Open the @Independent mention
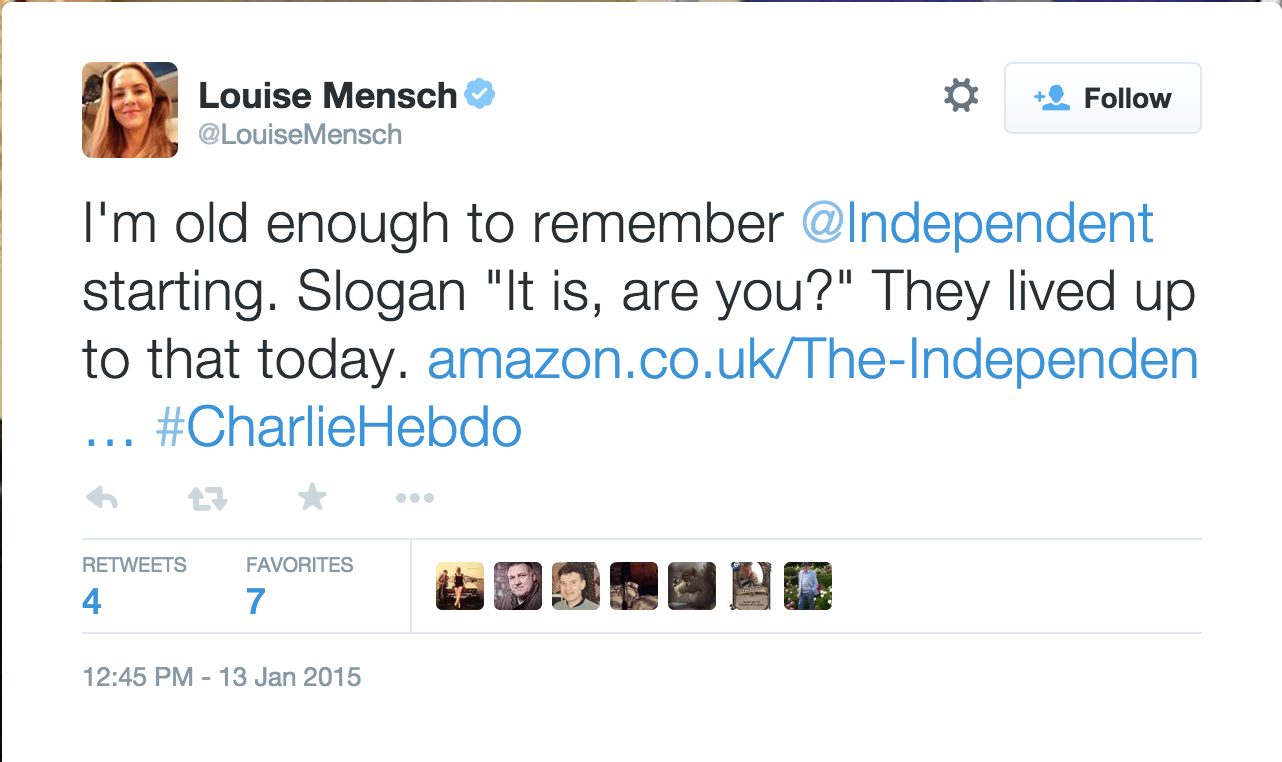This screenshot has height=762, width=1282. (x=977, y=224)
